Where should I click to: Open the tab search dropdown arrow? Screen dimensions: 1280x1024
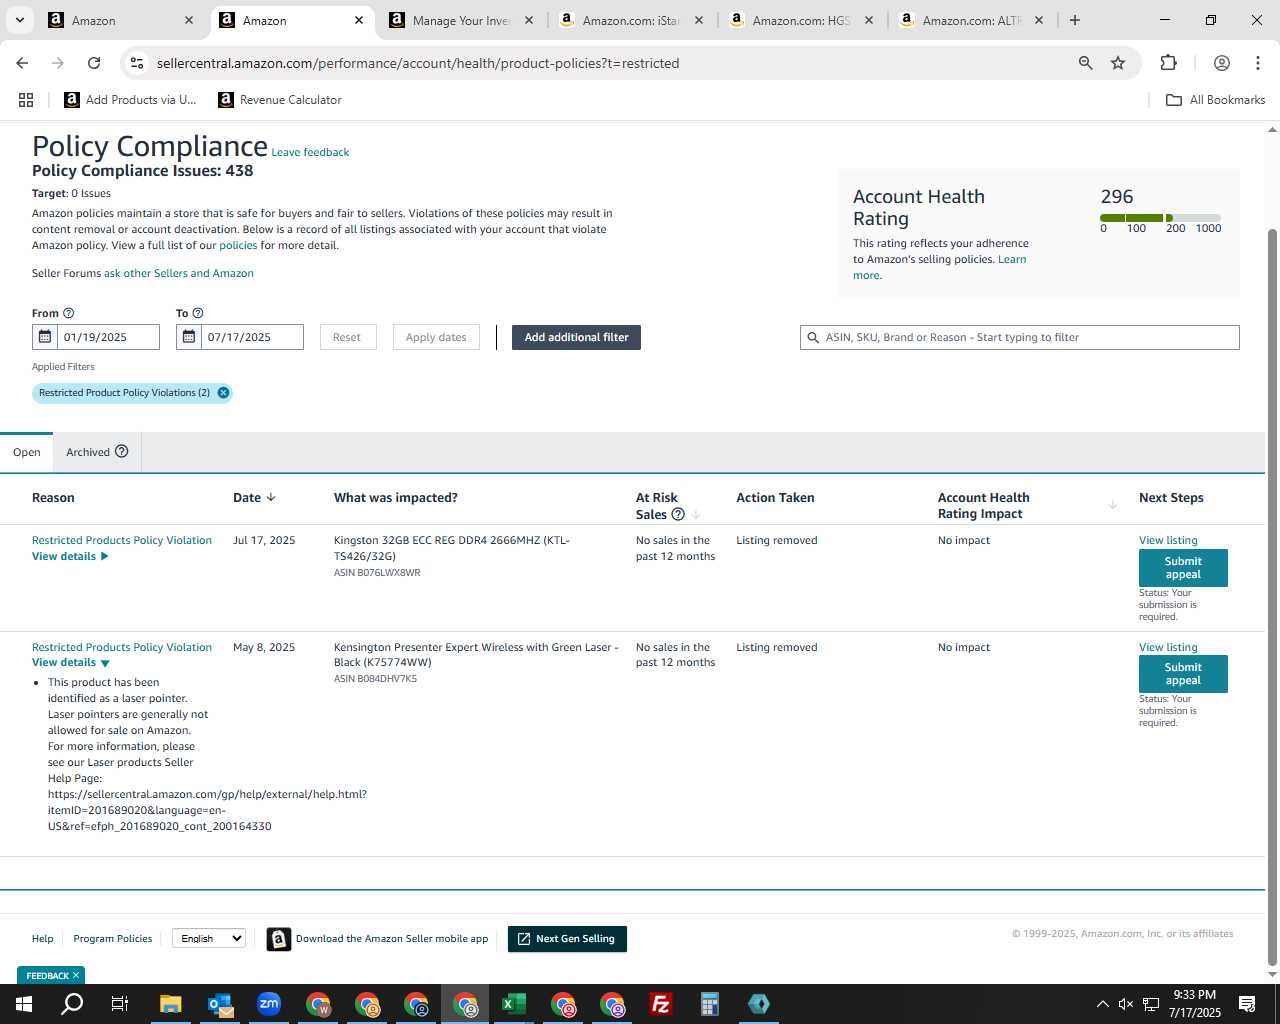19,20
